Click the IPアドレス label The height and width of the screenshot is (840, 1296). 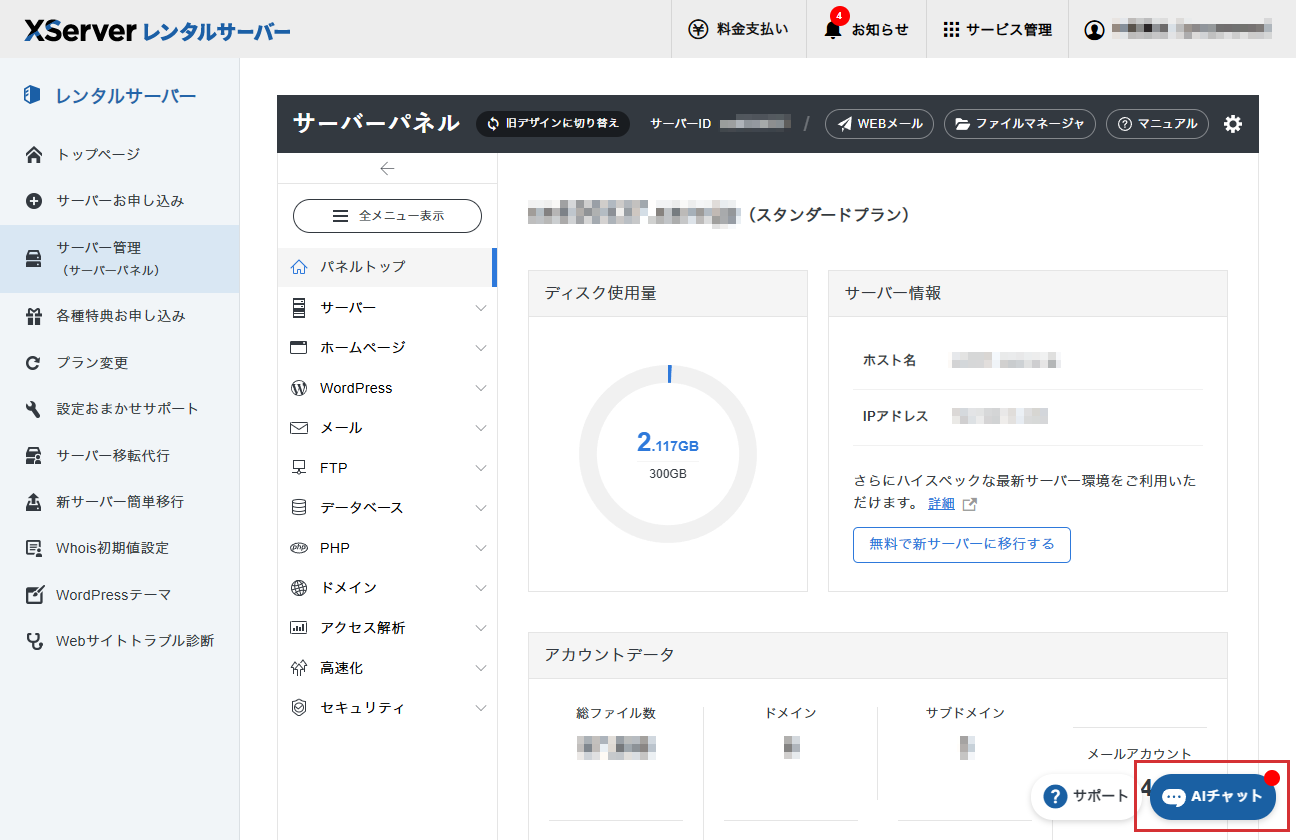(896, 416)
